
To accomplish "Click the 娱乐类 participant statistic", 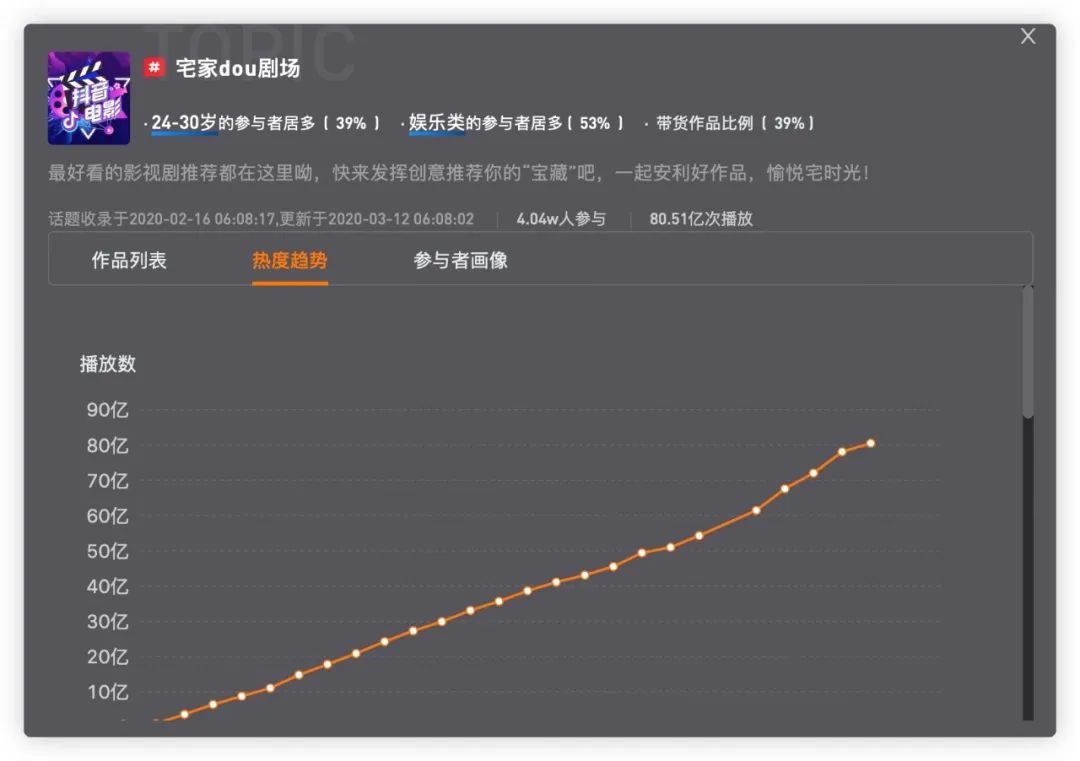I will [x=516, y=123].
